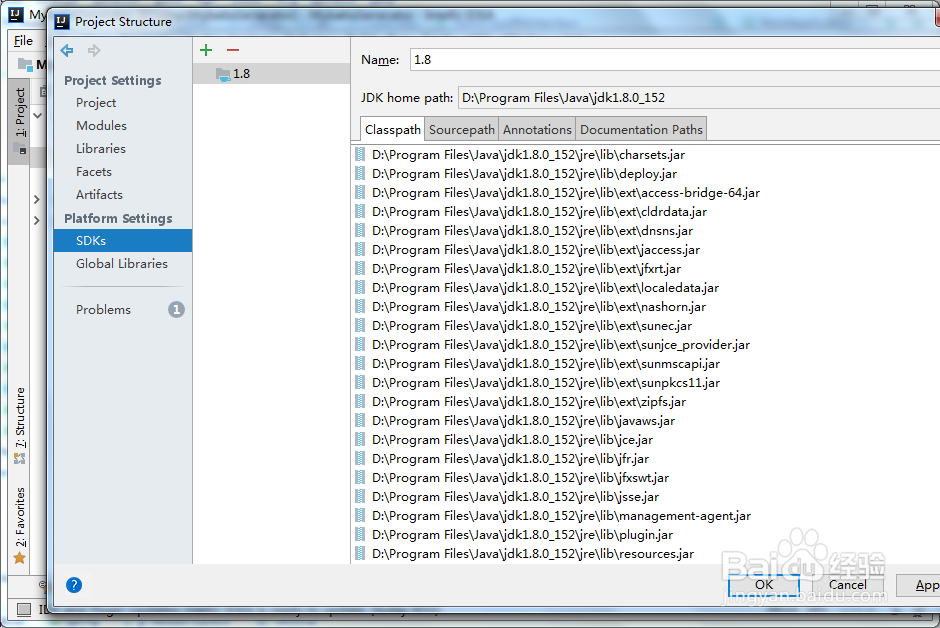Image resolution: width=940 pixels, height=628 pixels.
Task: Select sunmscapi.jar classpath entry
Action: tap(546, 364)
